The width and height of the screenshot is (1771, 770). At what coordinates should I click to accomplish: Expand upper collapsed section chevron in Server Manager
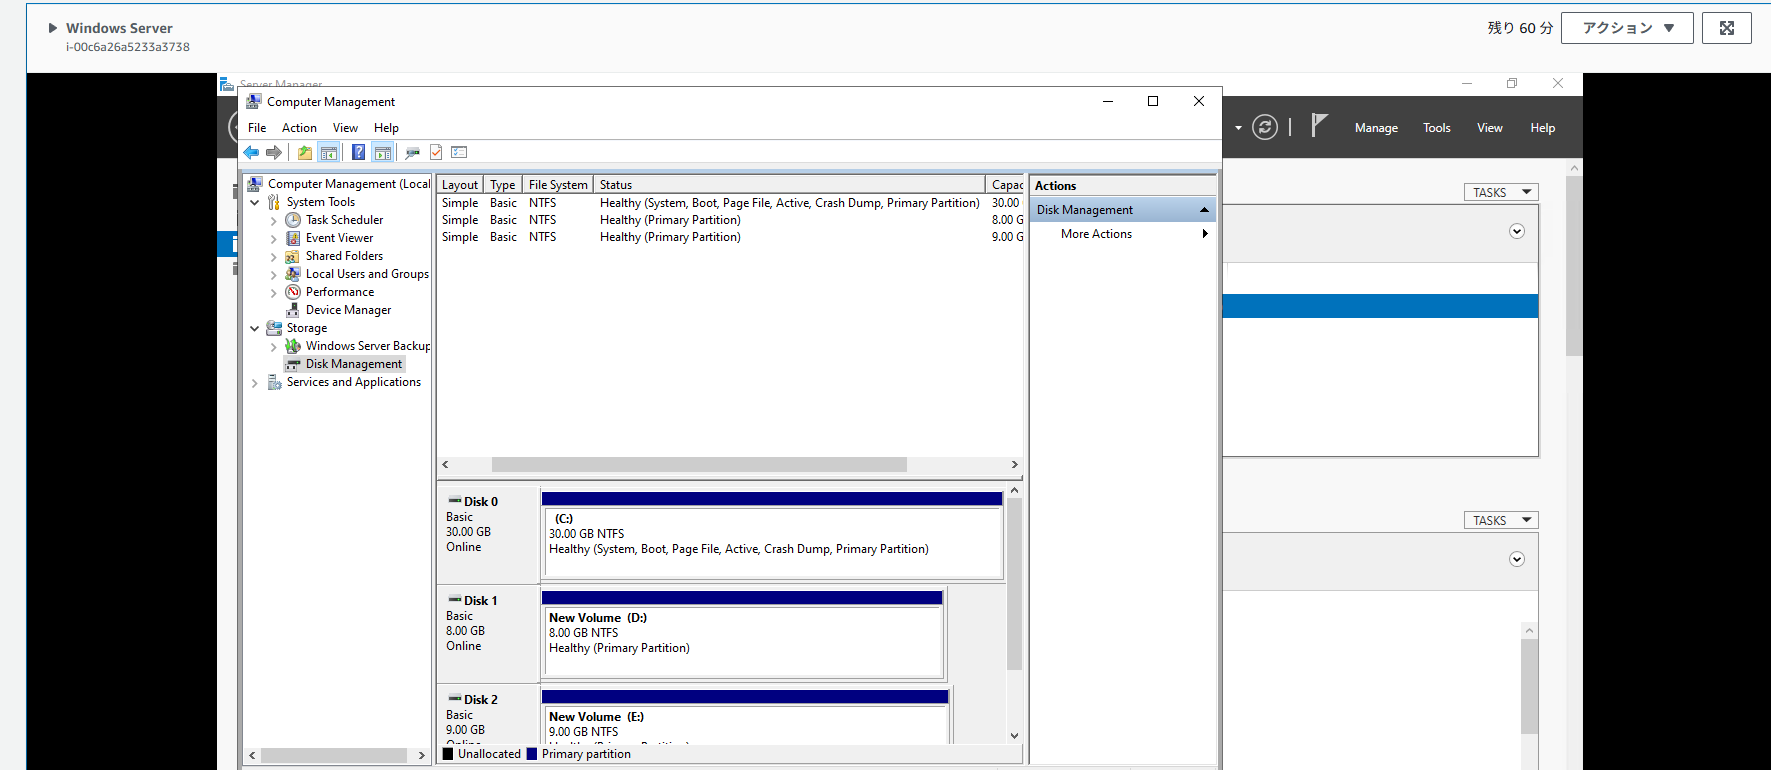click(1517, 231)
